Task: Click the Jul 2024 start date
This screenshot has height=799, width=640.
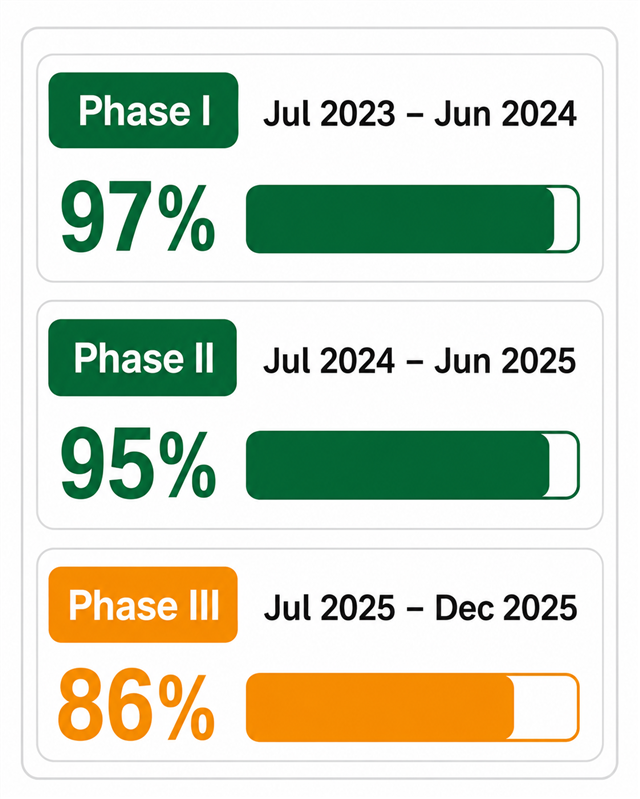Action: tap(329, 361)
